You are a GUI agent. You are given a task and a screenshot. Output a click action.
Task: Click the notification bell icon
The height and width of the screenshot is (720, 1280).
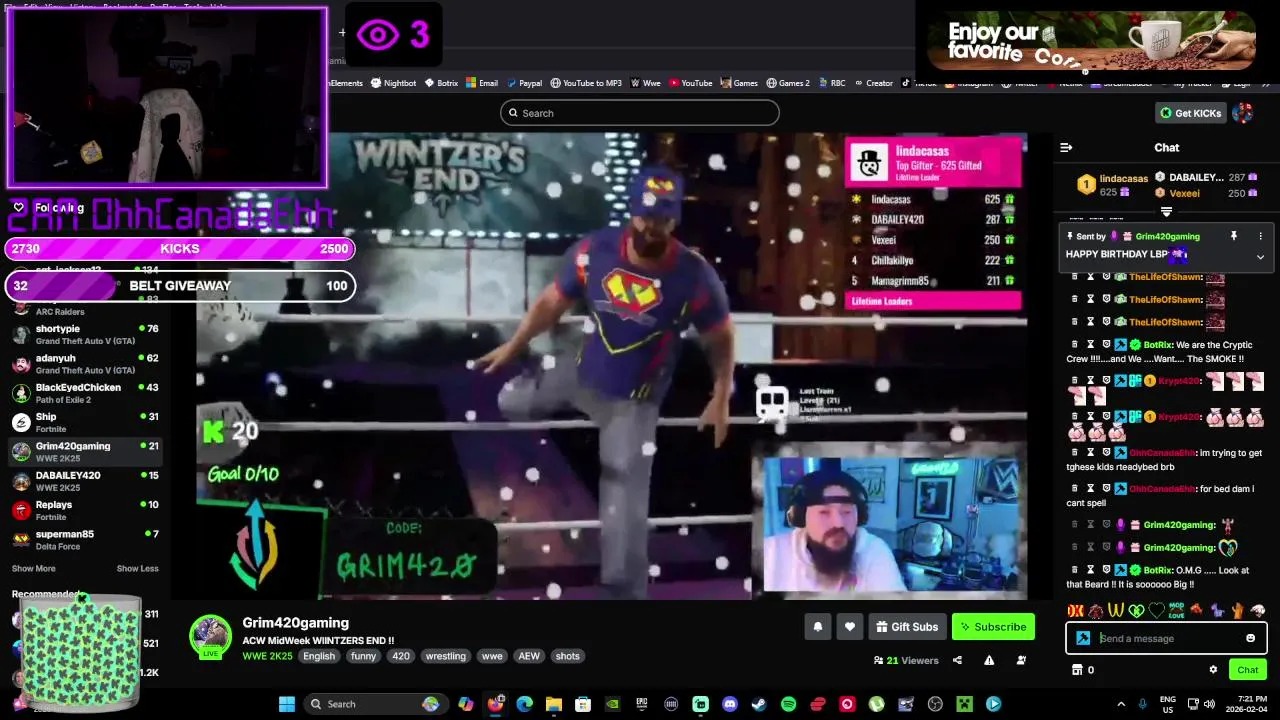click(817, 627)
